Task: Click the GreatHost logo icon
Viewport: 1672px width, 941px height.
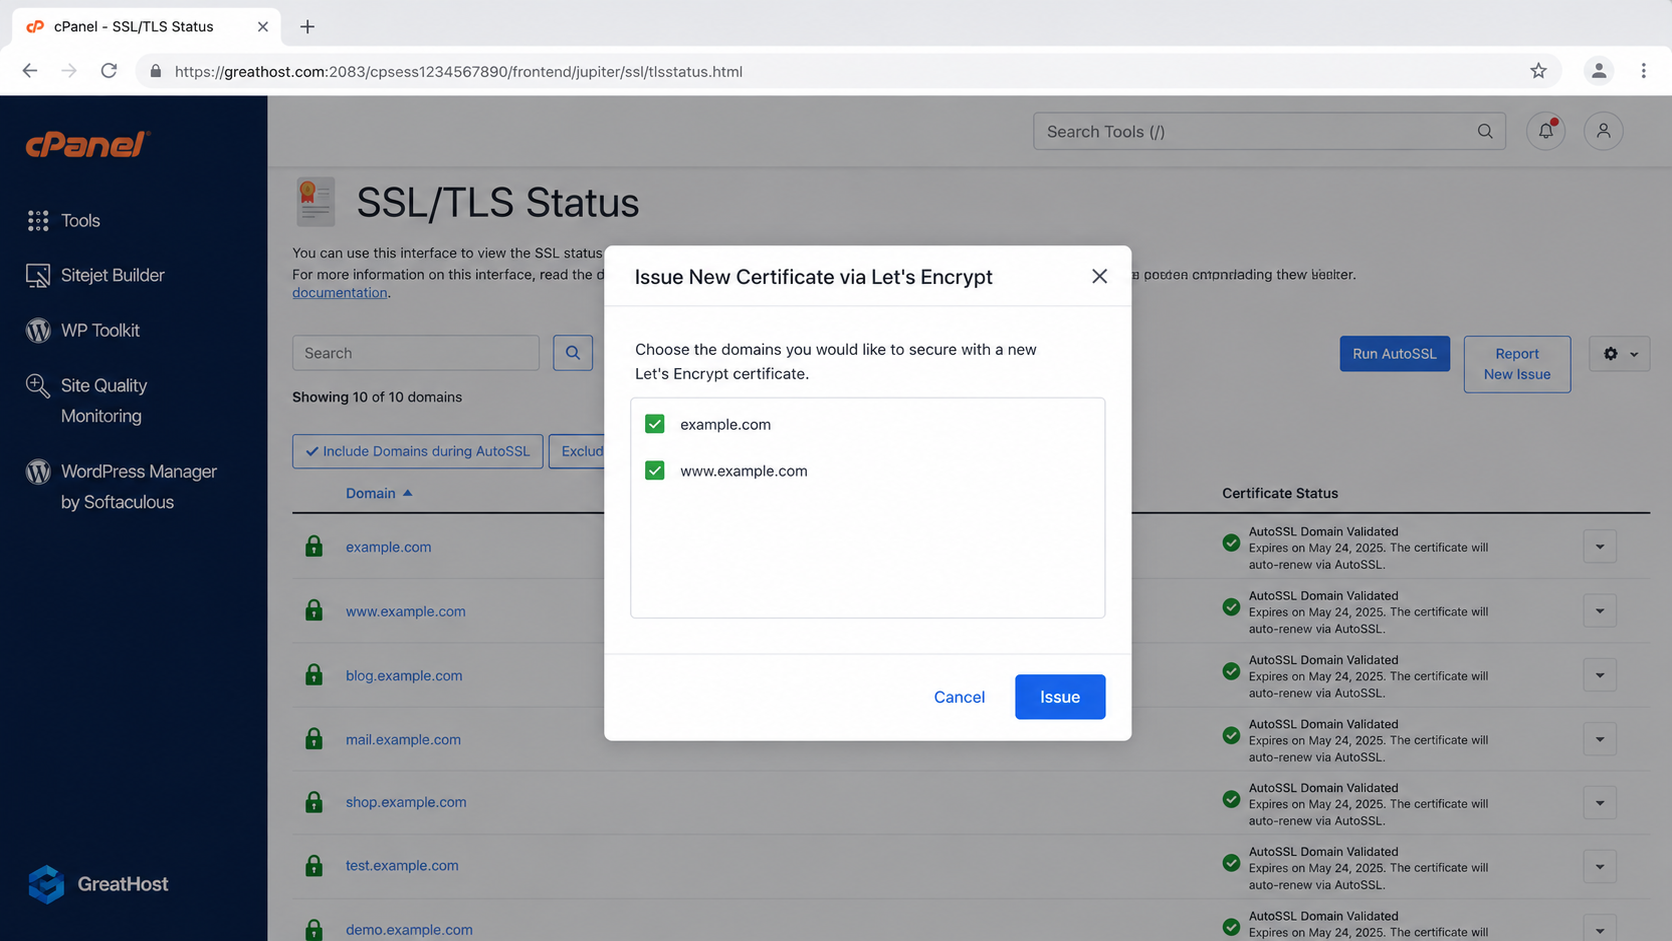Action: point(46,884)
